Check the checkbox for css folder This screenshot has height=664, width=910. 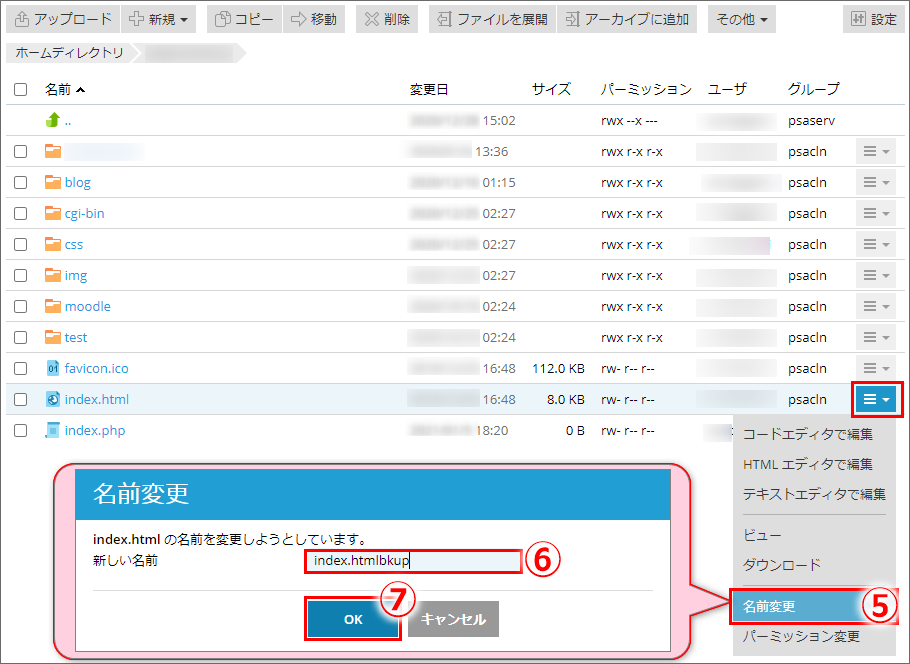pos(20,244)
